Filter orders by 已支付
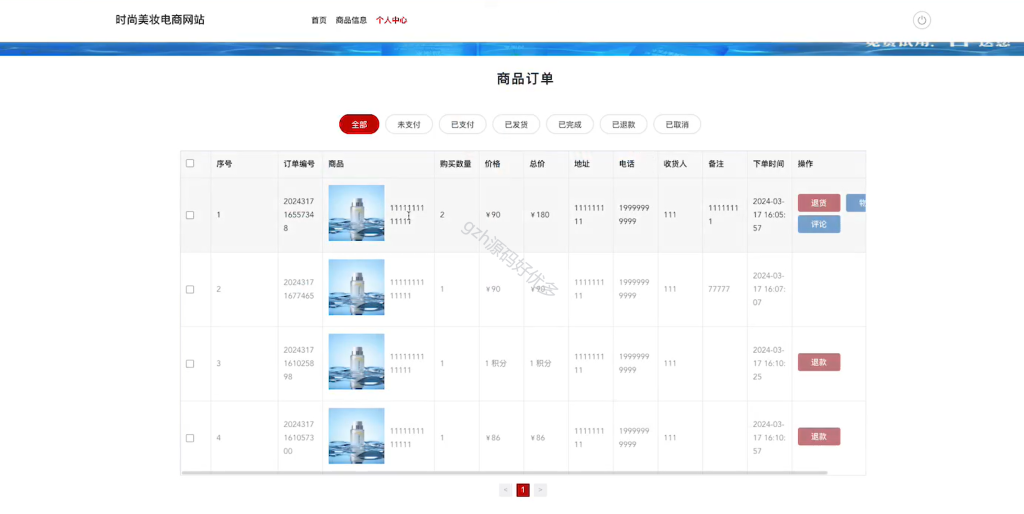The height and width of the screenshot is (514, 1024). pos(462,124)
